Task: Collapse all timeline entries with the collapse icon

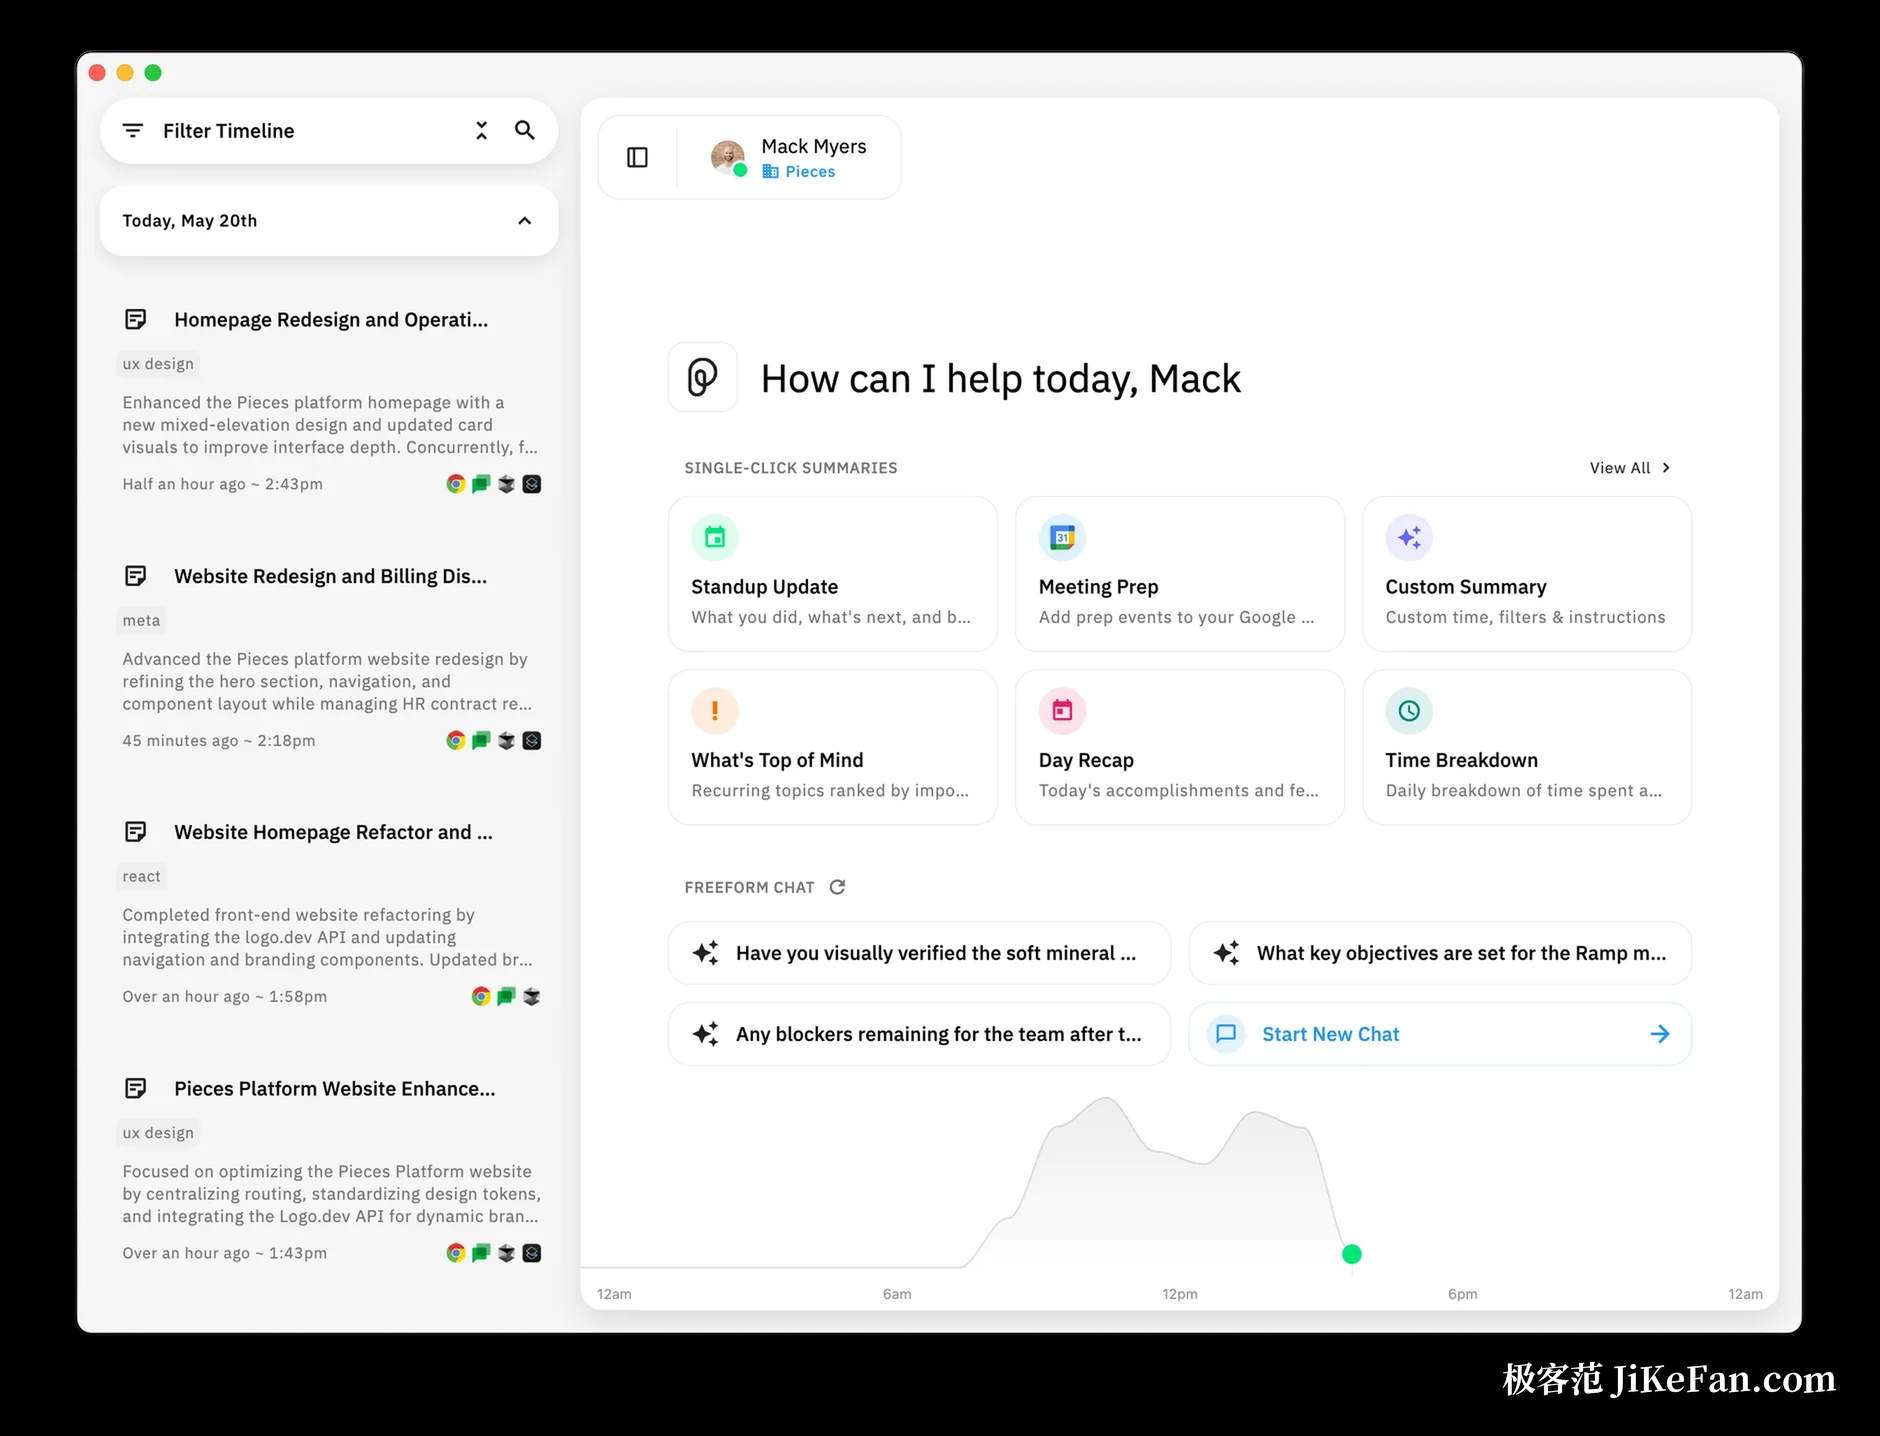Action: point(481,131)
